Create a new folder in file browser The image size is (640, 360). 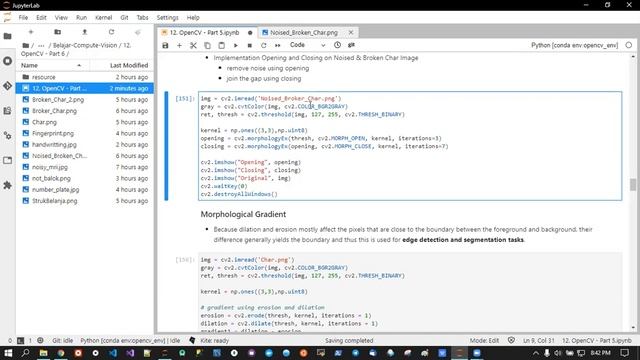(x=58, y=32)
